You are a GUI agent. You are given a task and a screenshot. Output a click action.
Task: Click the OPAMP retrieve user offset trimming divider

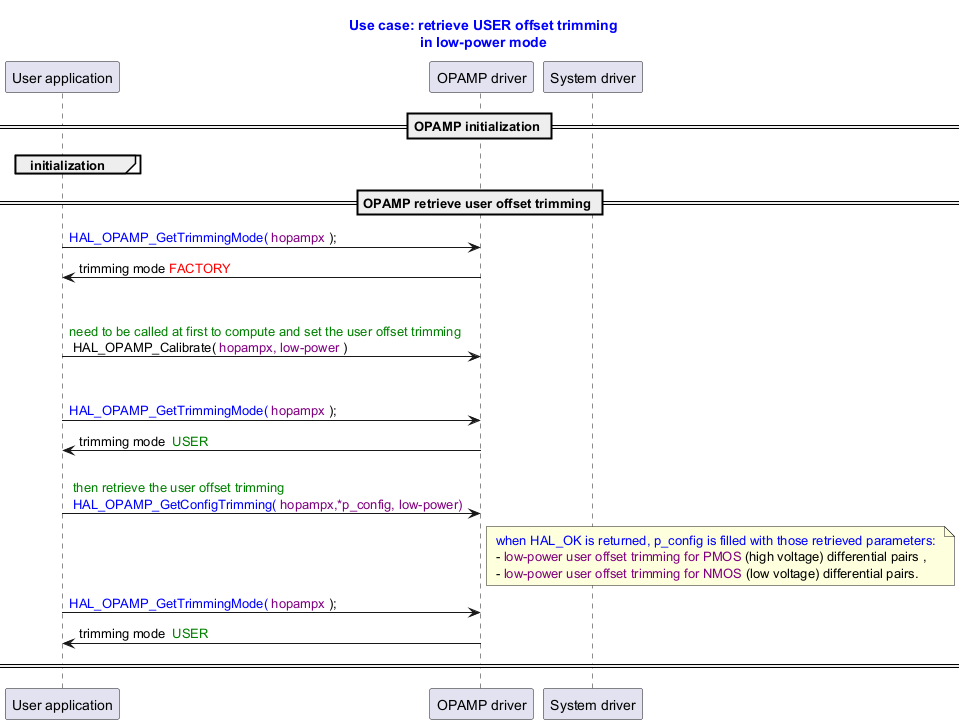(479, 203)
